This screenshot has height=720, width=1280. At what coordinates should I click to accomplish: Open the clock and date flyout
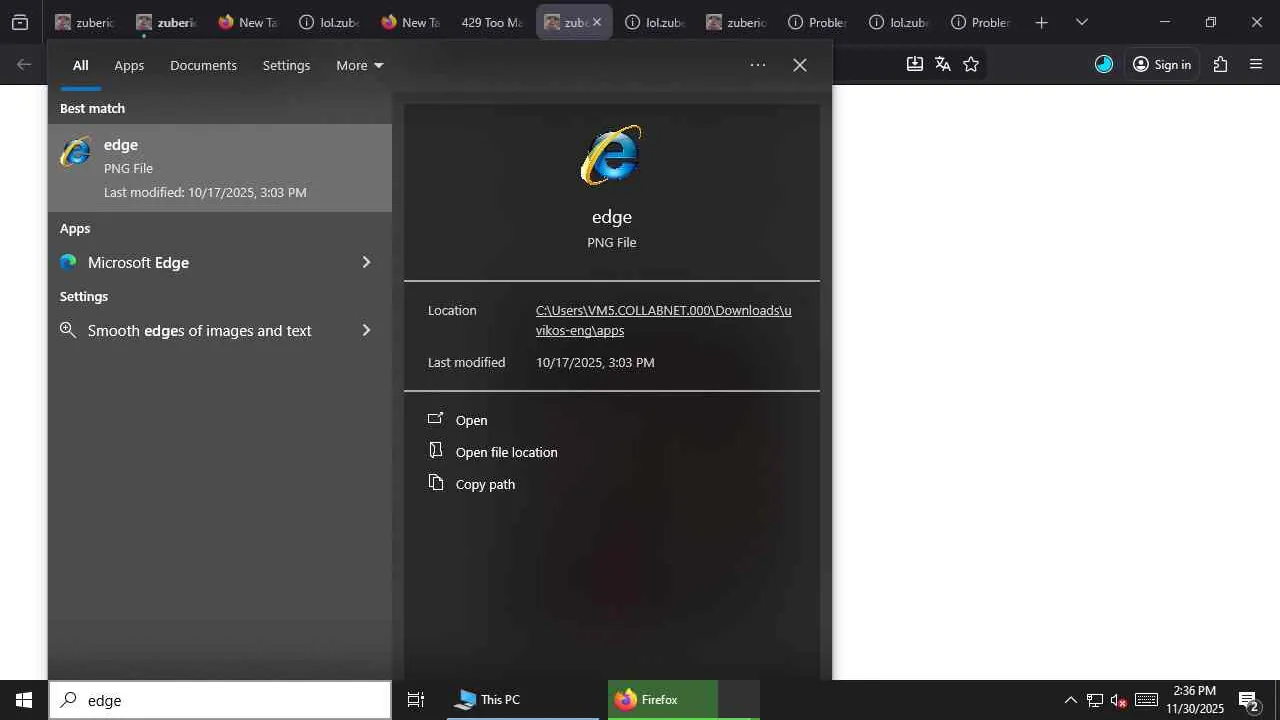[x=1194, y=700]
